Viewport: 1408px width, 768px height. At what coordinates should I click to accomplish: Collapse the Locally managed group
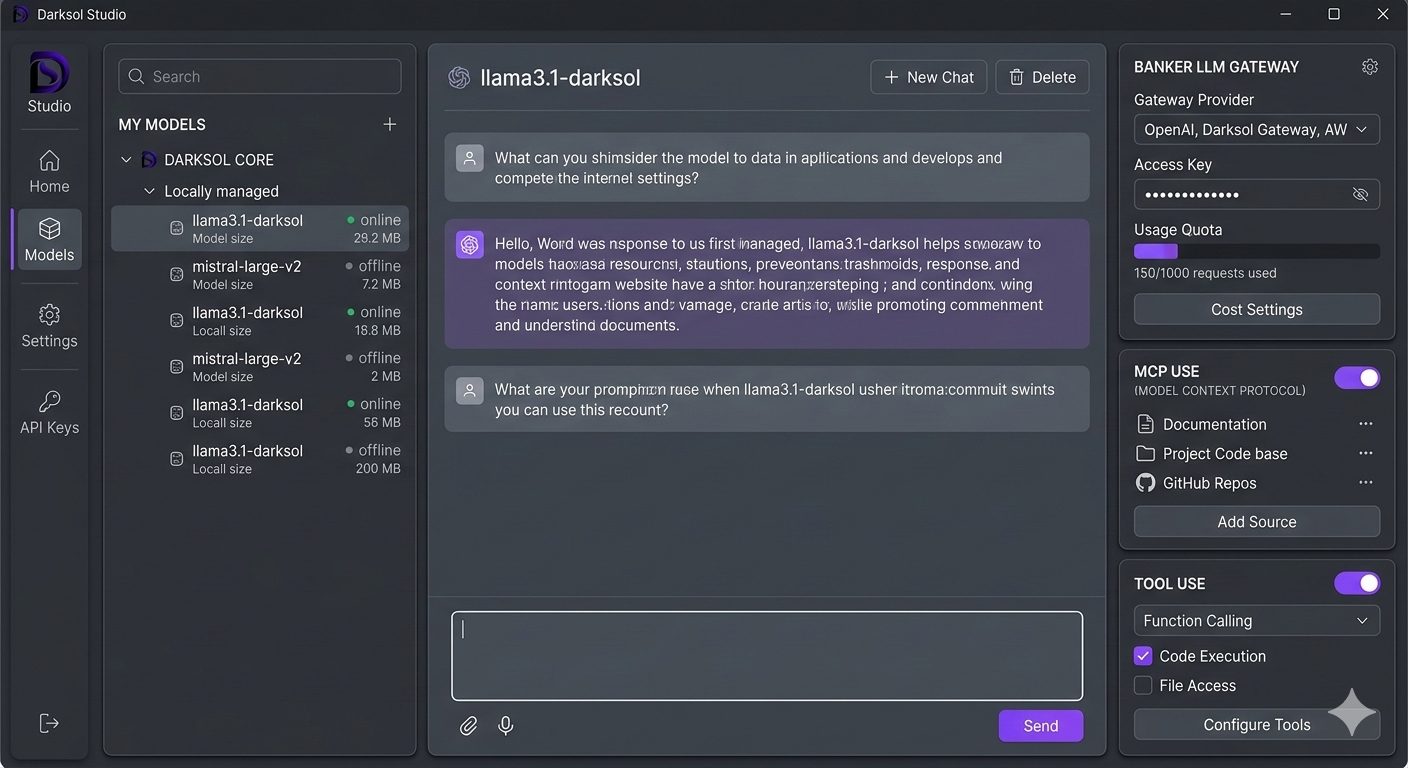149,191
